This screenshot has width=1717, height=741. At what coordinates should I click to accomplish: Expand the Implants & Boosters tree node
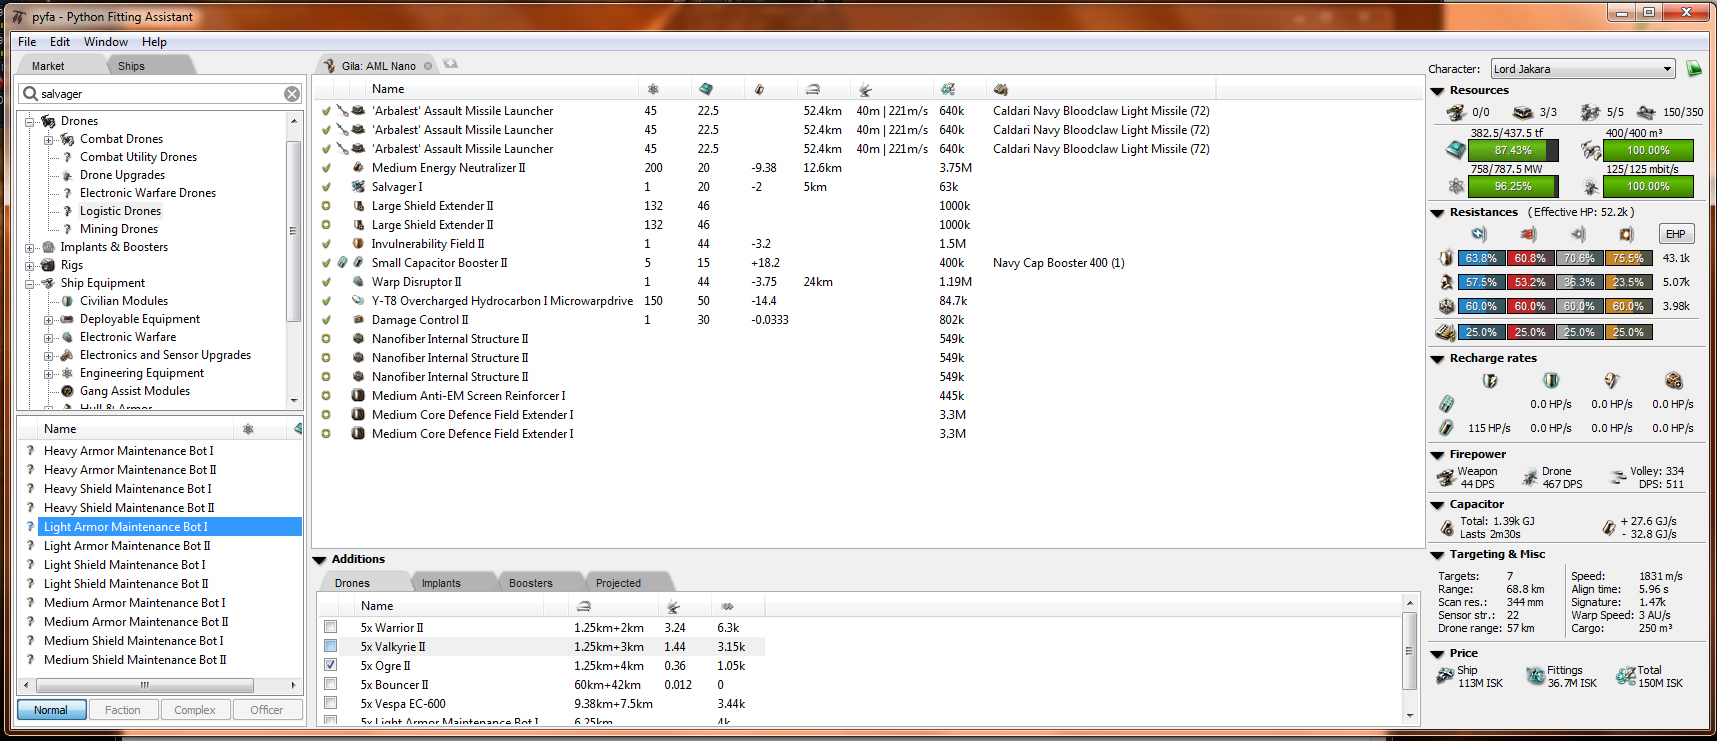pos(30,247)
